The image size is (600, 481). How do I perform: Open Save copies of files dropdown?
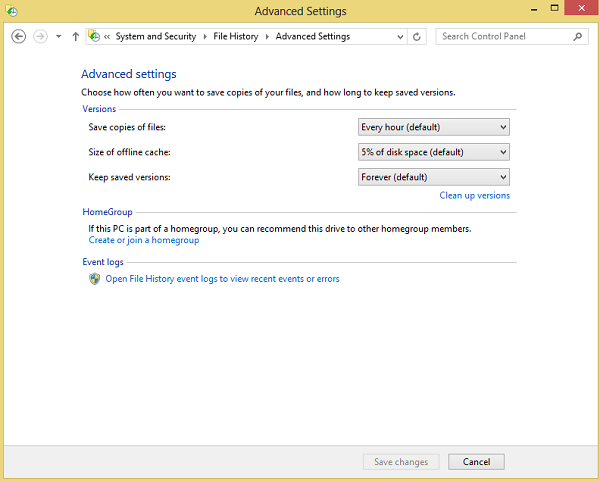click(434, 127)
